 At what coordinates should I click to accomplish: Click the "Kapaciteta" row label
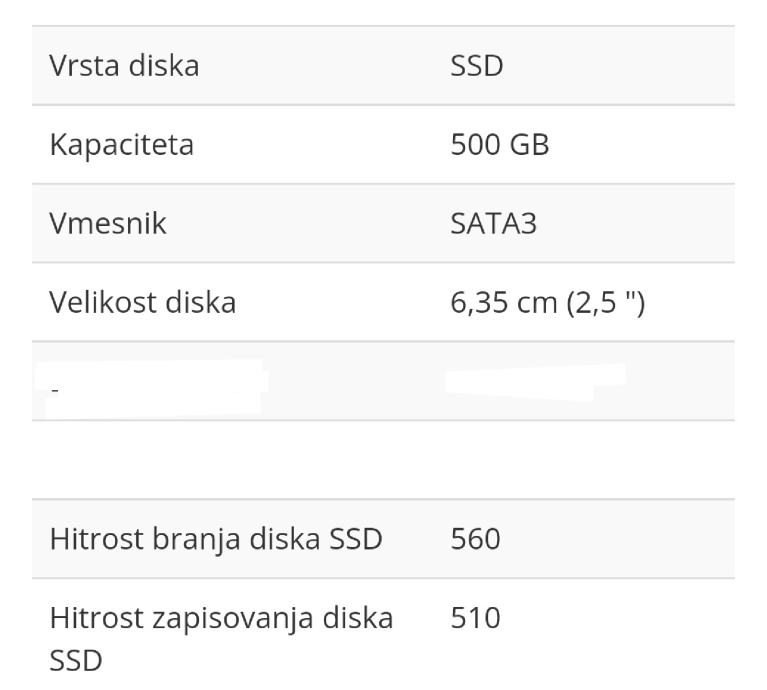coord(121,145)
